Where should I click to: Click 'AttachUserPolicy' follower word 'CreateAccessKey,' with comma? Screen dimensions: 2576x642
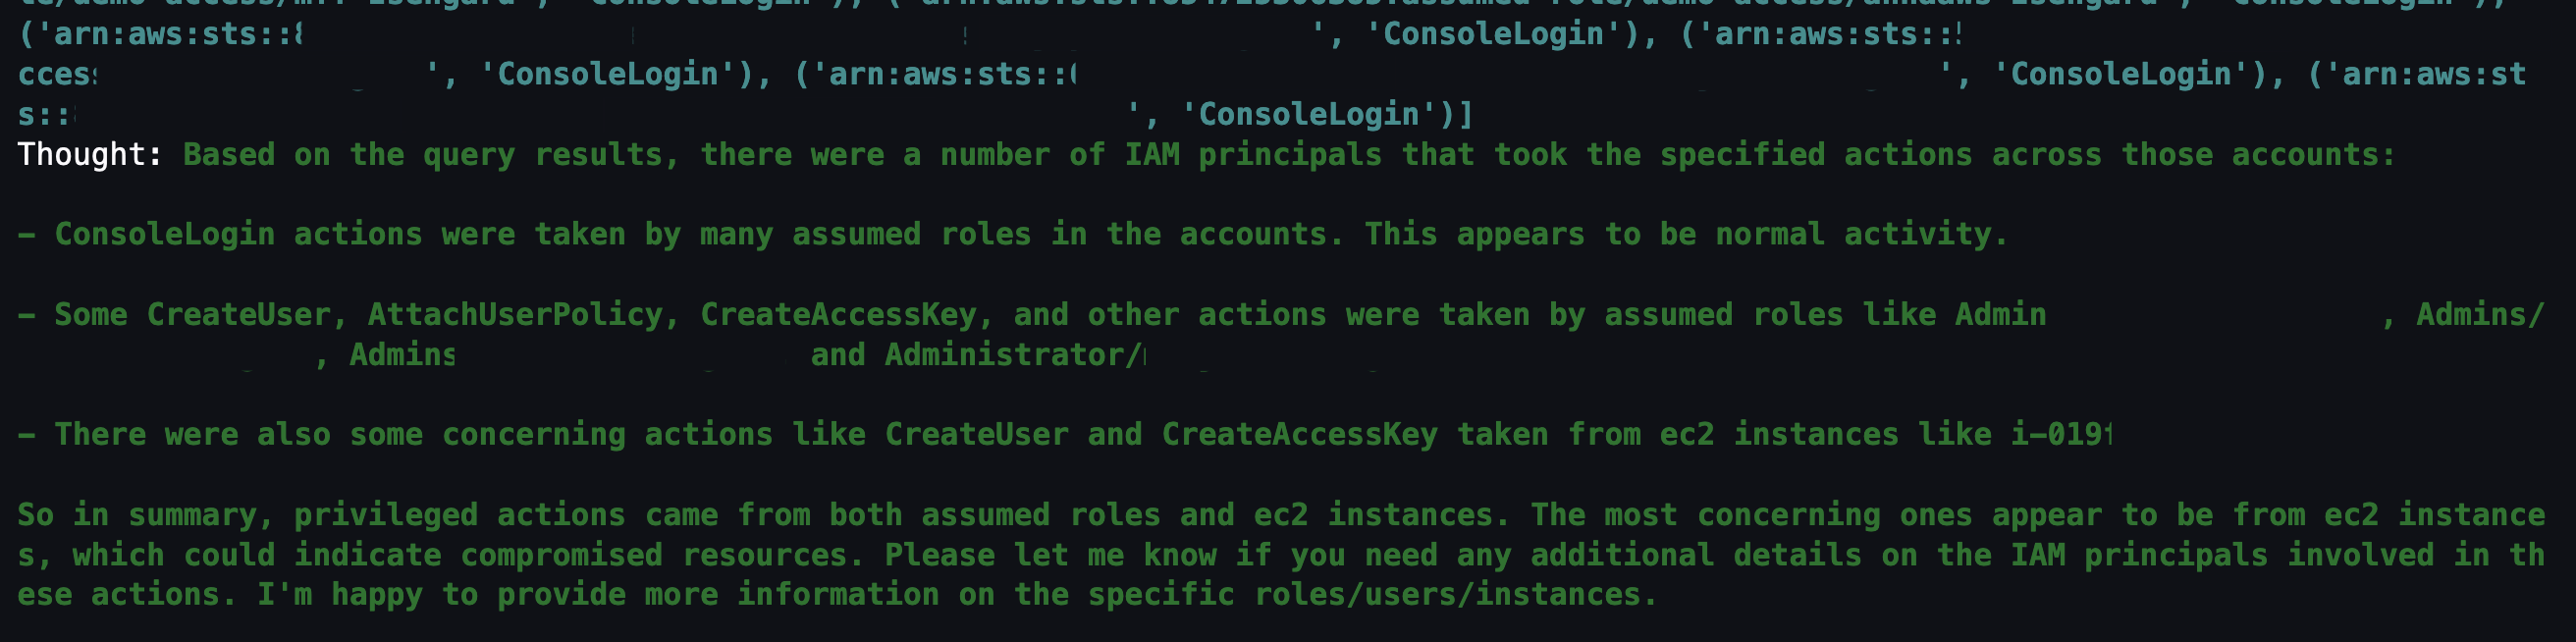(847, 314)
